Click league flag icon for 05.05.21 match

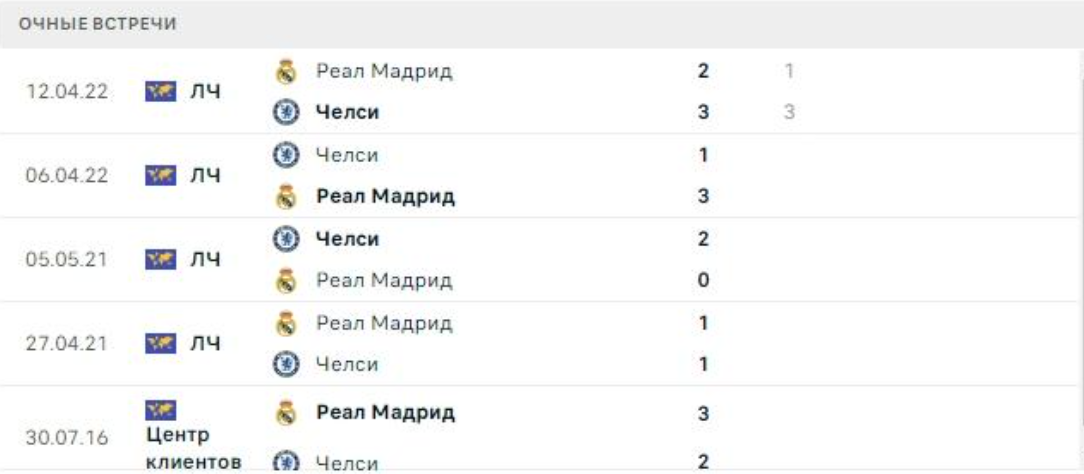(x=162, y=261)
